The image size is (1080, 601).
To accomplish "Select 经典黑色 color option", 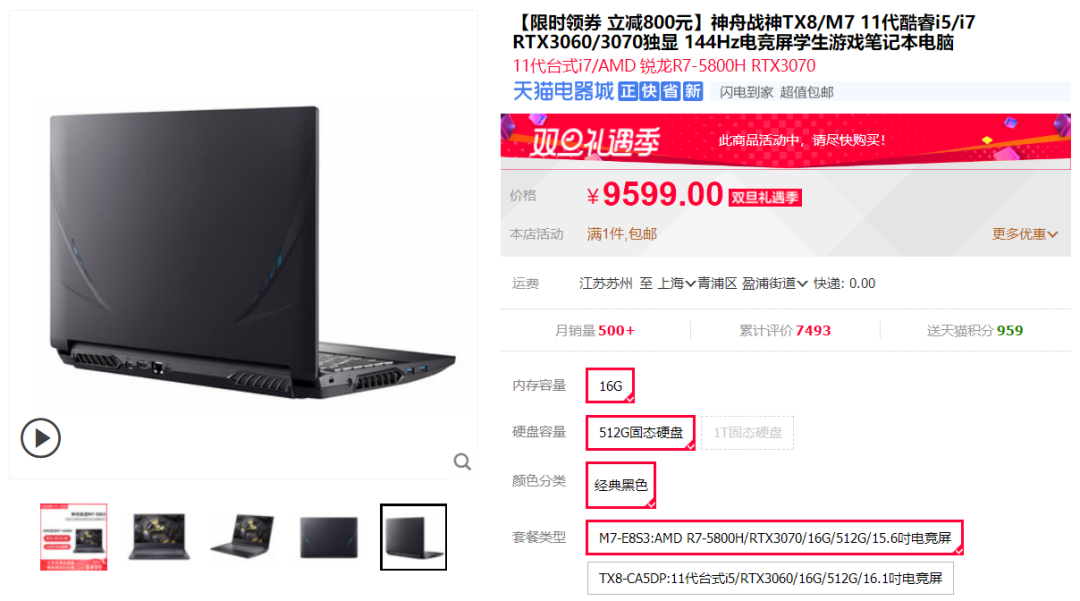I will point(621,485).
